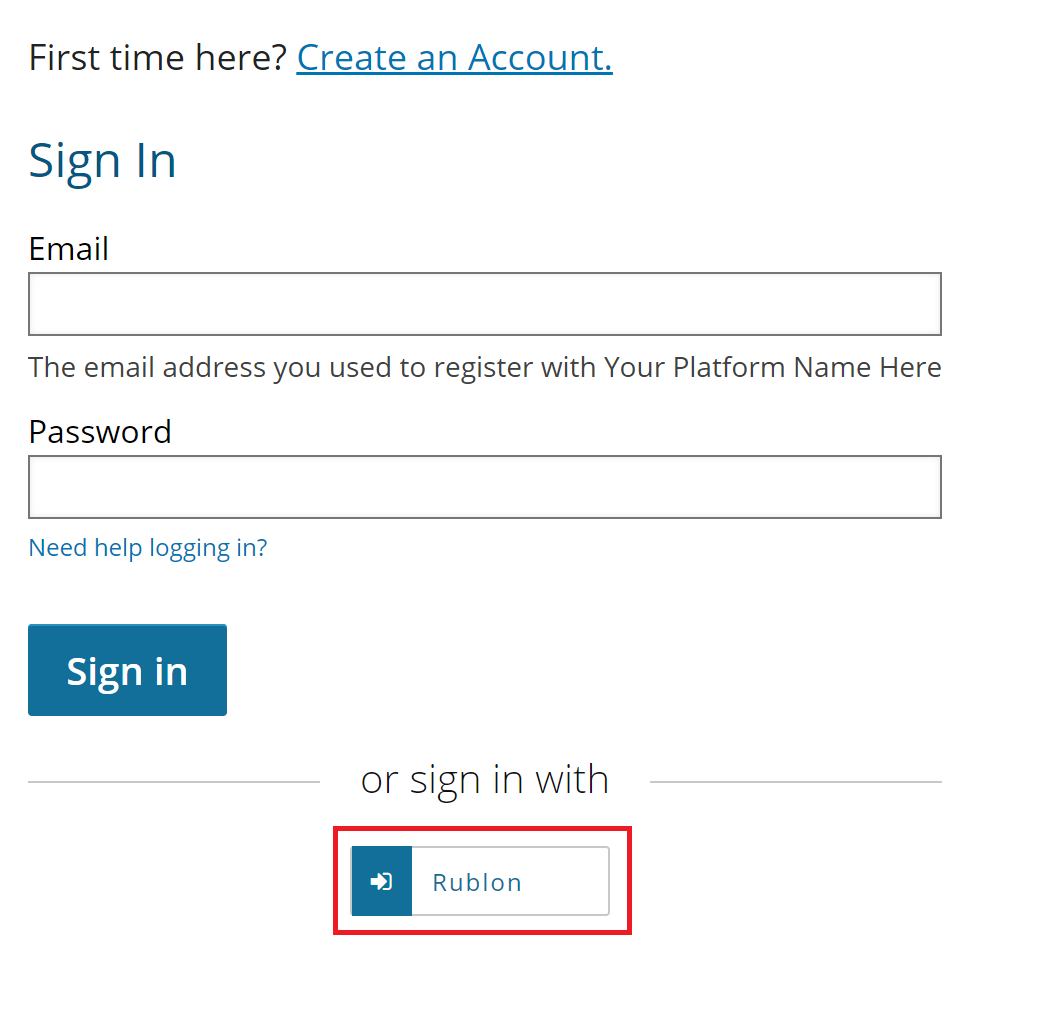
Task: Click the divider line right of "or sign in with"
Action: tap(795, 782)
